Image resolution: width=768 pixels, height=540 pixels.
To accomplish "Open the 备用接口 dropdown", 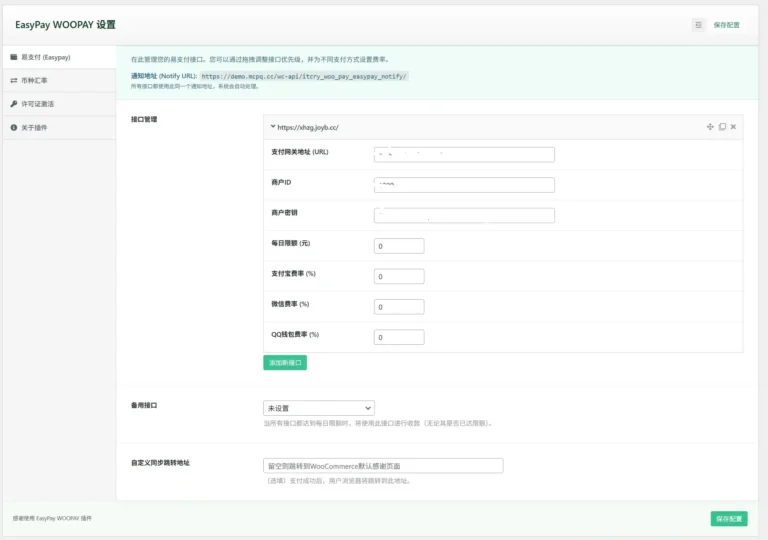I will point(318,408).
